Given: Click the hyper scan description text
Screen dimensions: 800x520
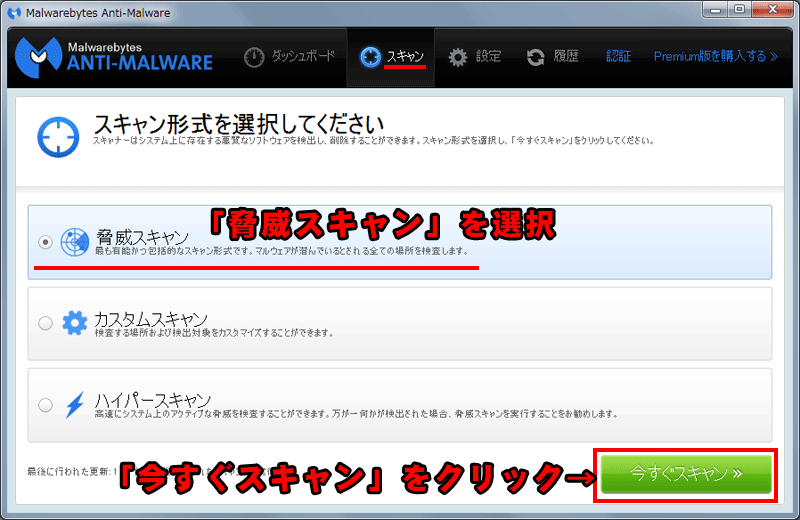Looking at the screenshot, I should [x=356, y=414].
